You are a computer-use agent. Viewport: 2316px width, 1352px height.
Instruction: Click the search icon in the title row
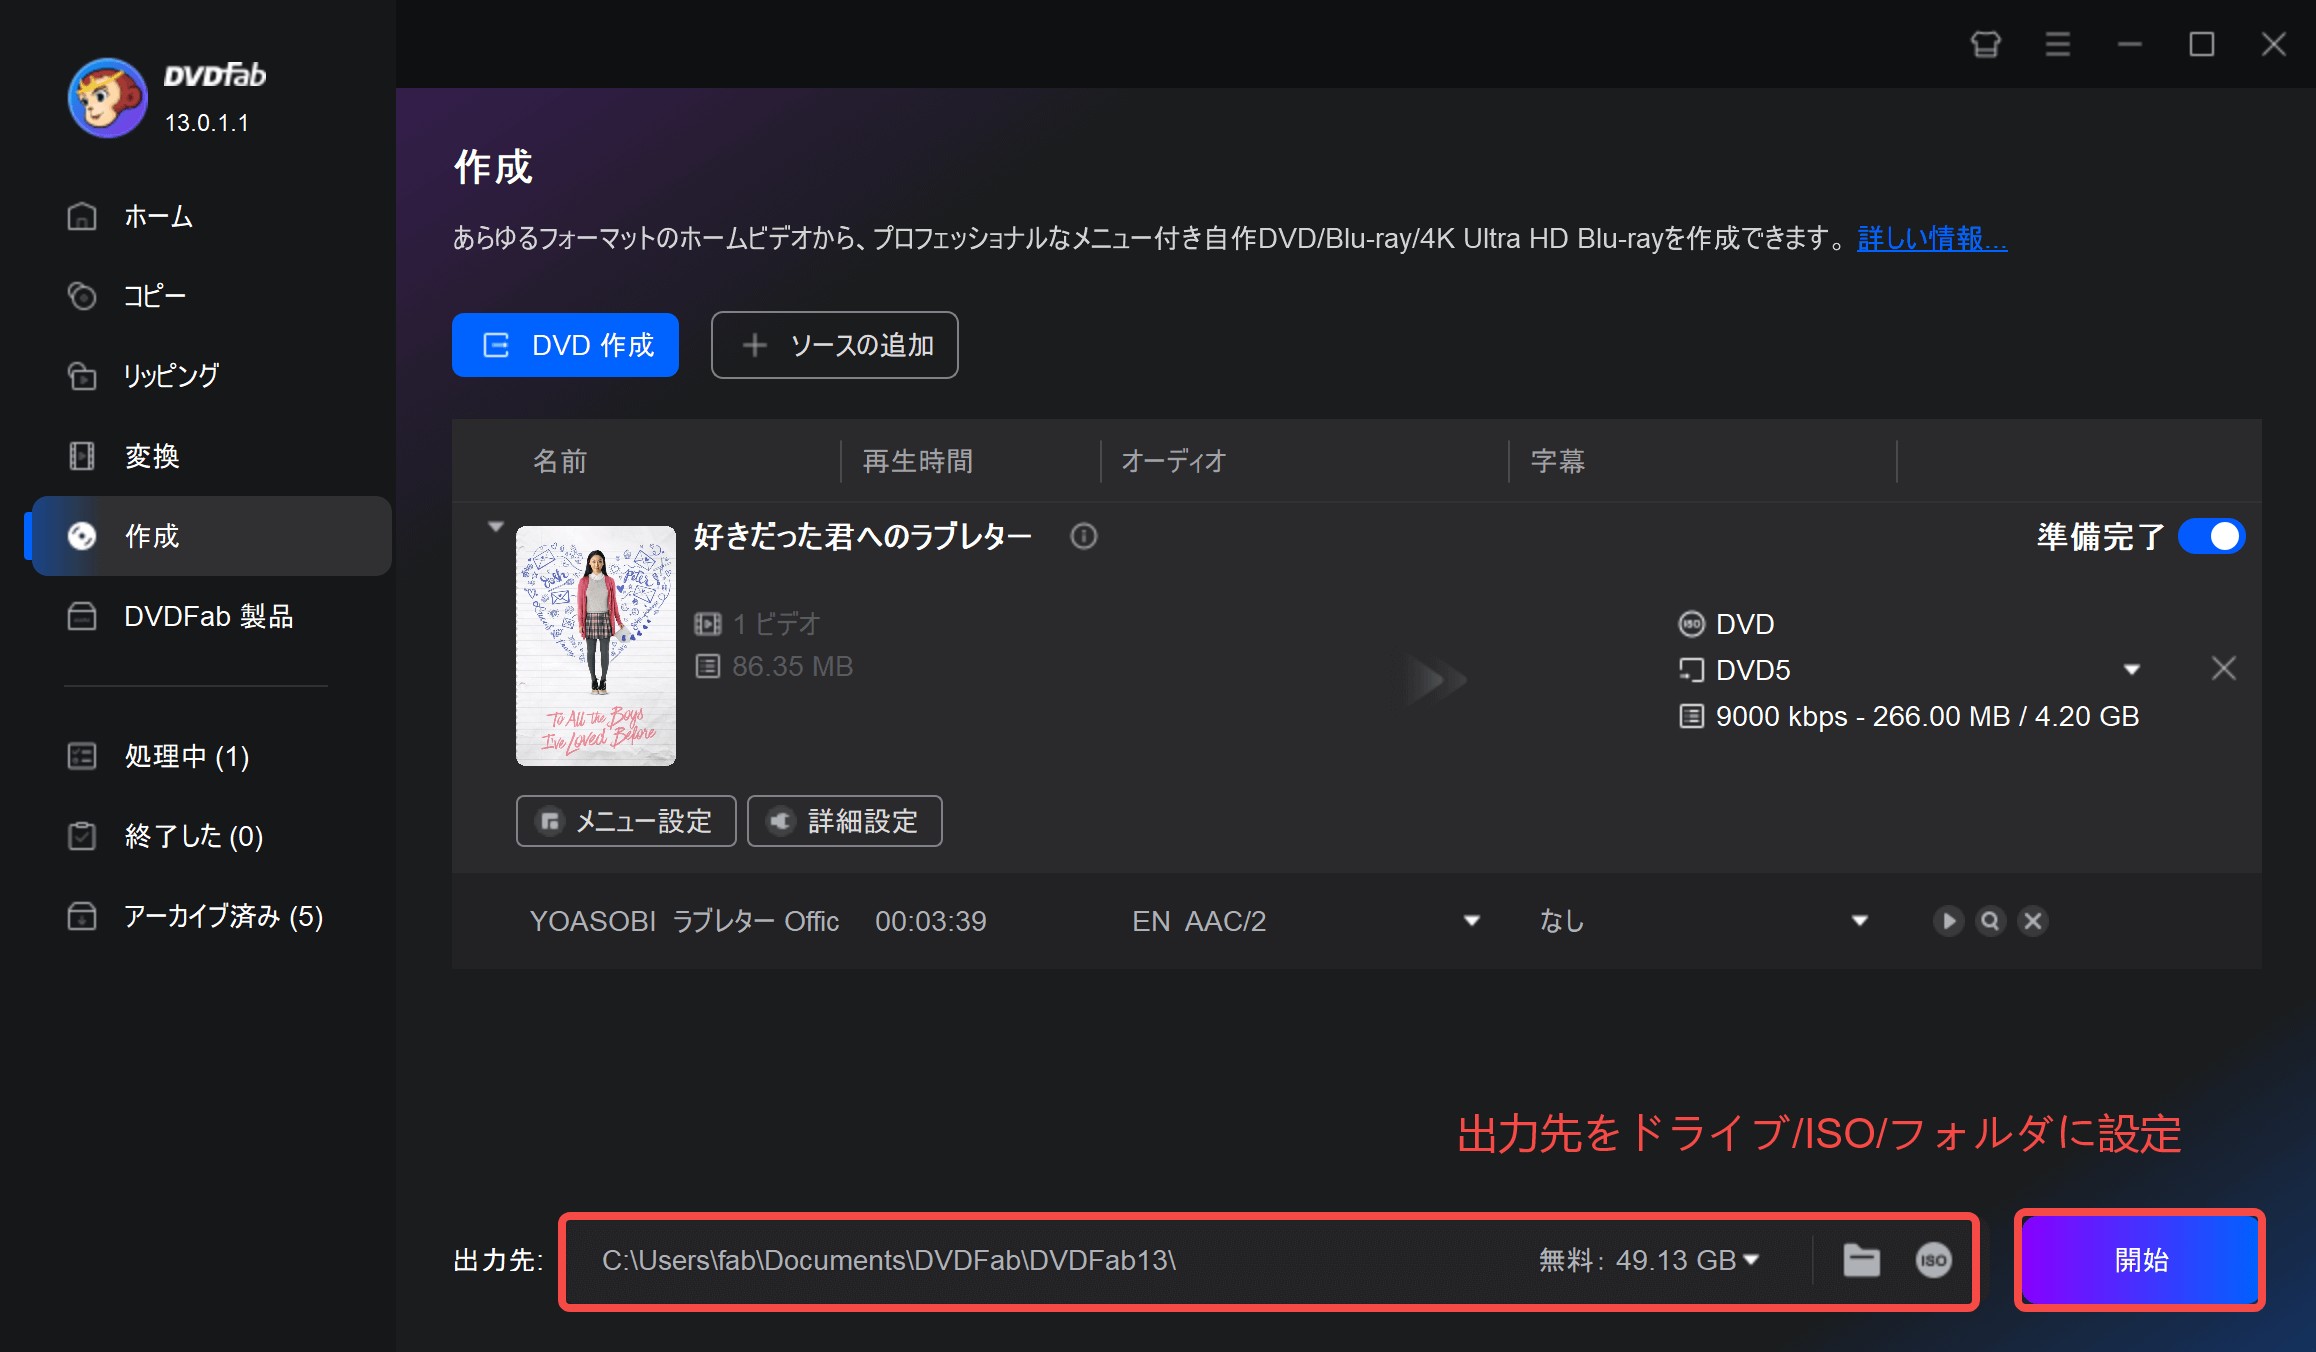[1990, 921]
